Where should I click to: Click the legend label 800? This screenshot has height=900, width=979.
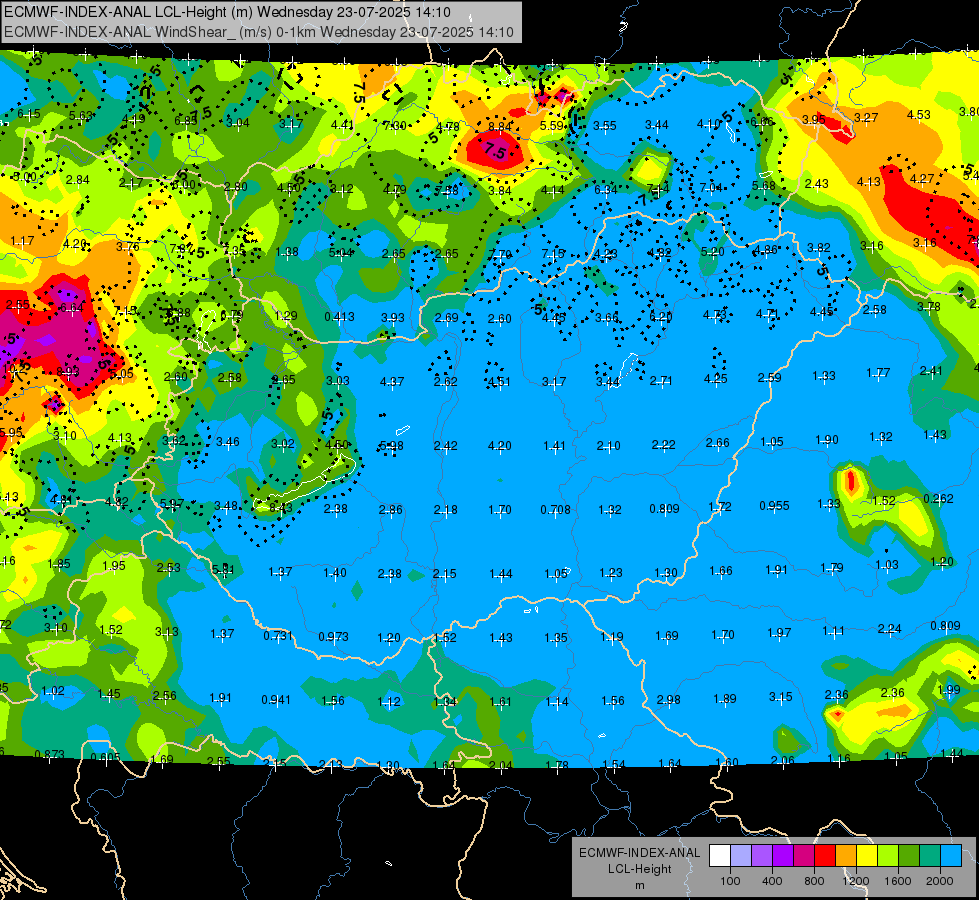(814, 881)
